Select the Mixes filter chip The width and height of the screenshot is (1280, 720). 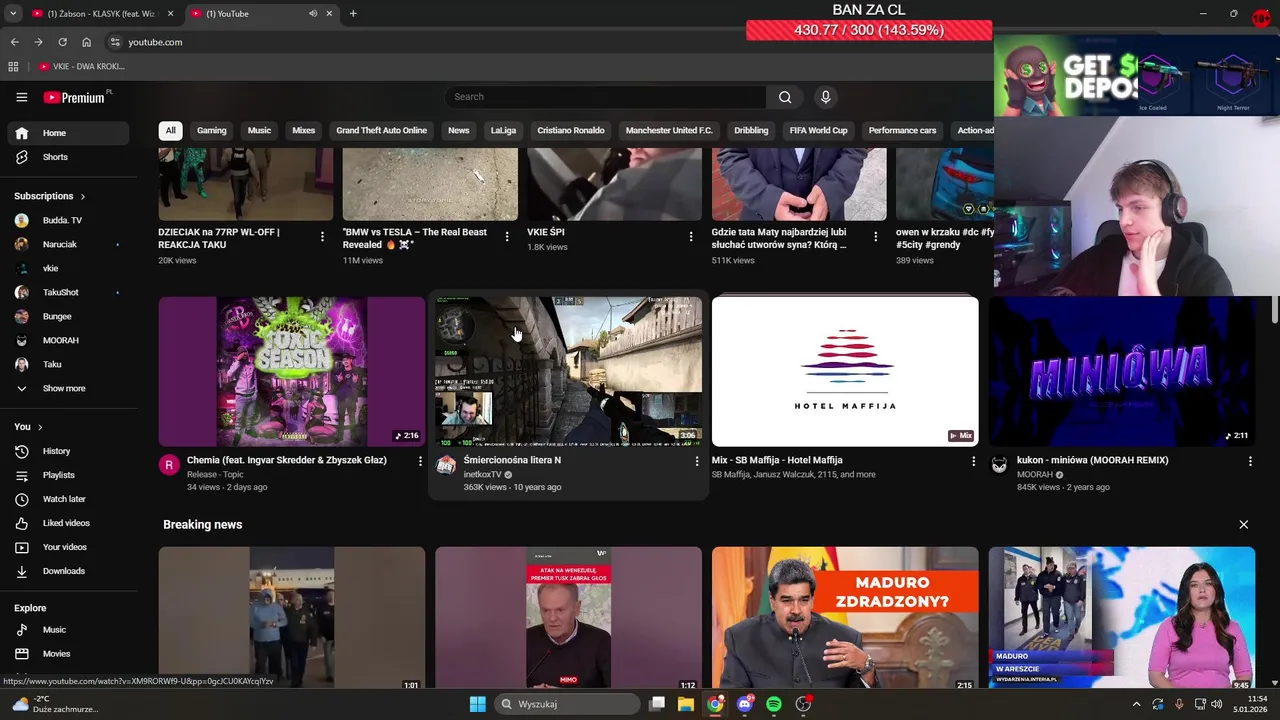point(303,131)
